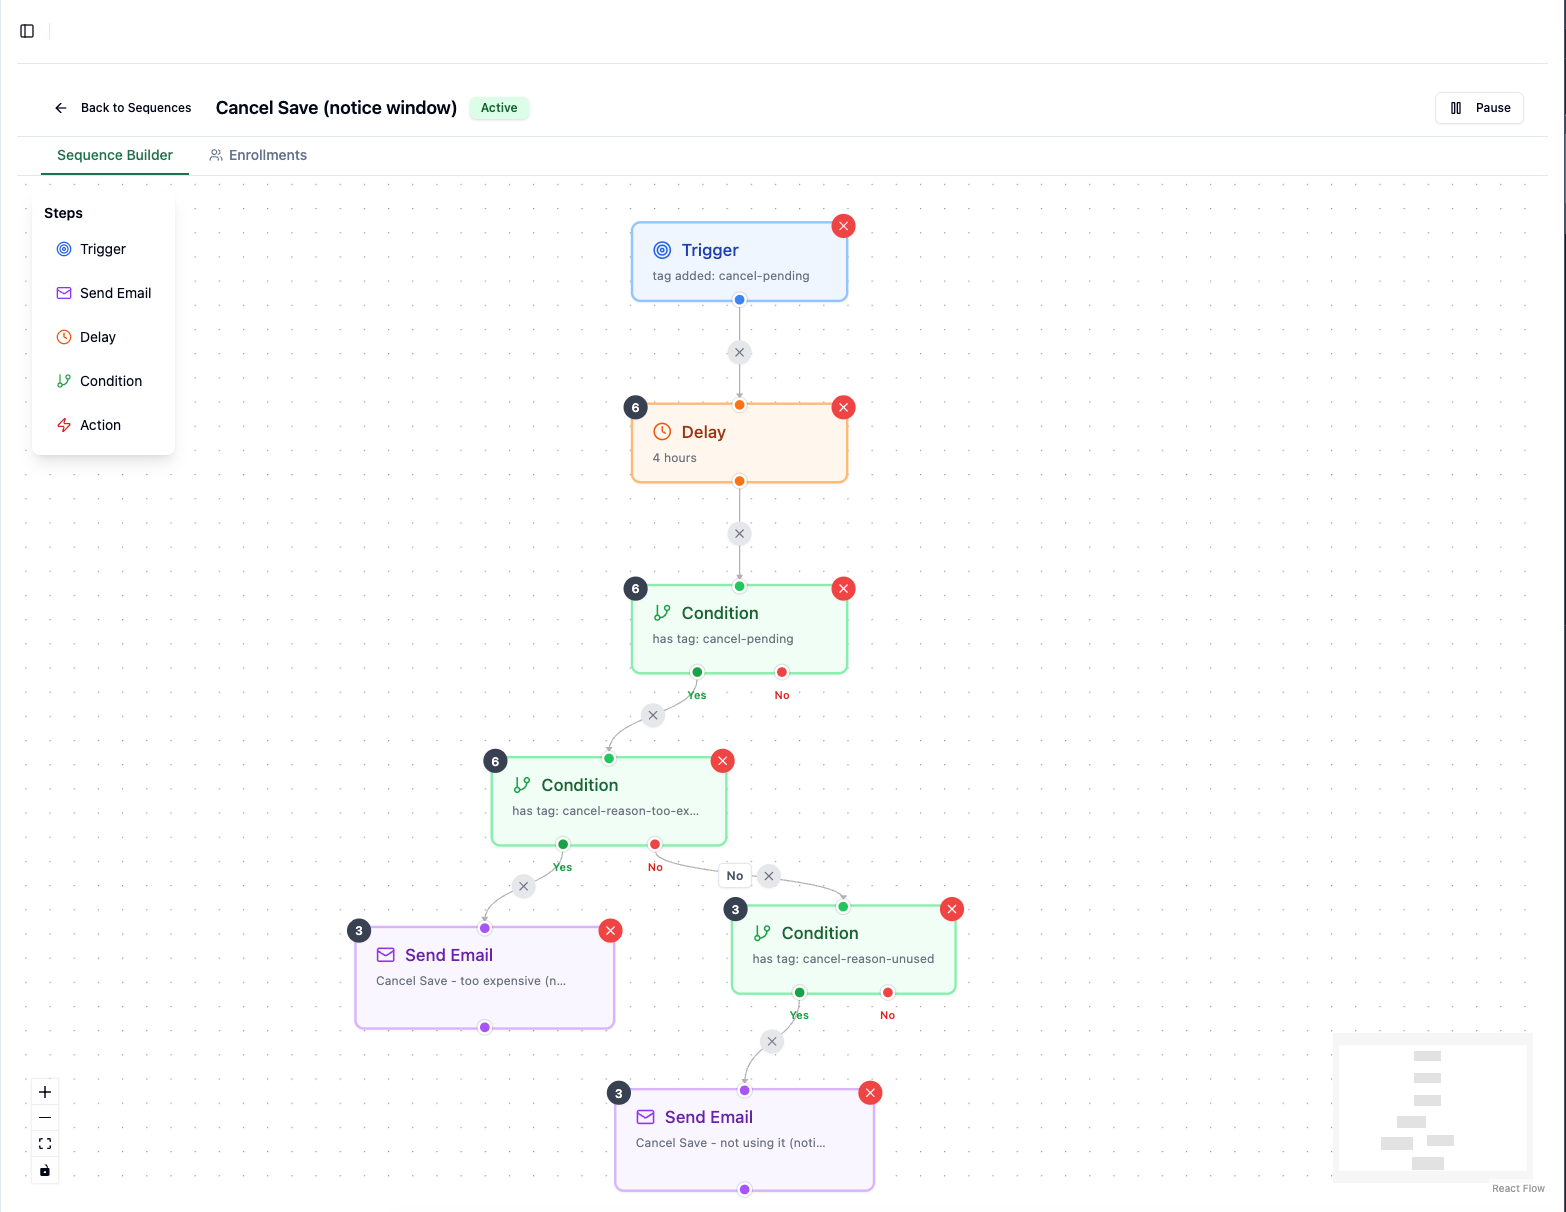This screenshot has width=1566, height=1212.
Task: Select the has tag: cancel-pending Condition node
Action: click(x=739, y=629)
